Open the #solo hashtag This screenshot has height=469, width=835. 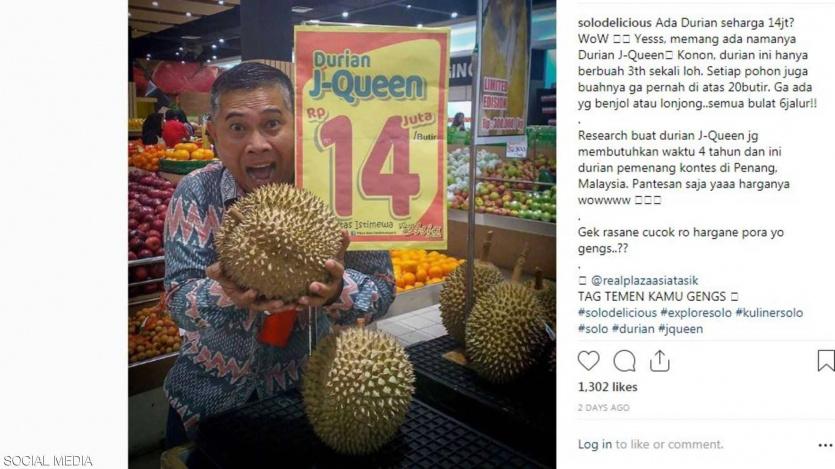tap(593, 329)
